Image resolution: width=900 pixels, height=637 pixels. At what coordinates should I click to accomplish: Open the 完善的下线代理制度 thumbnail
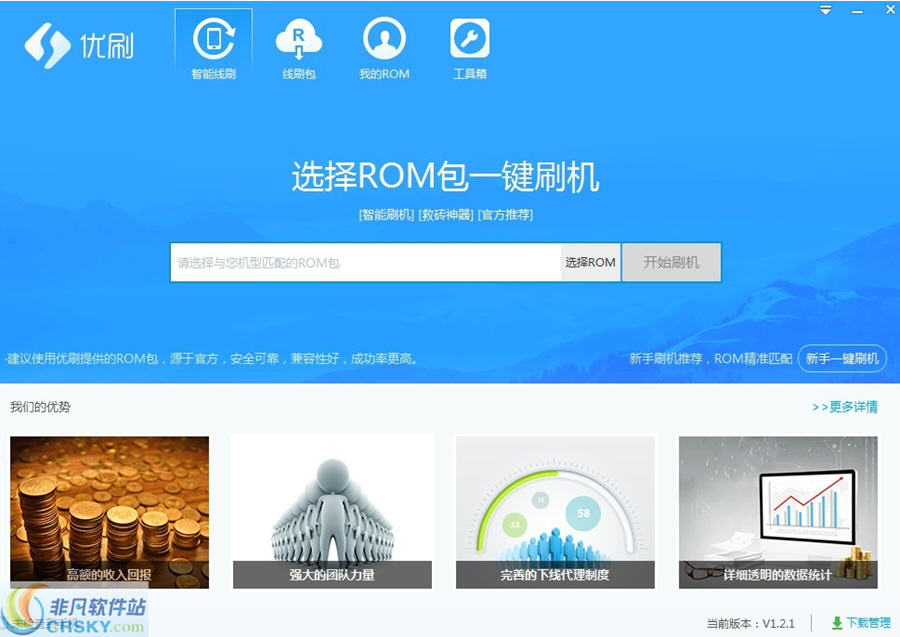pos(555,512)
